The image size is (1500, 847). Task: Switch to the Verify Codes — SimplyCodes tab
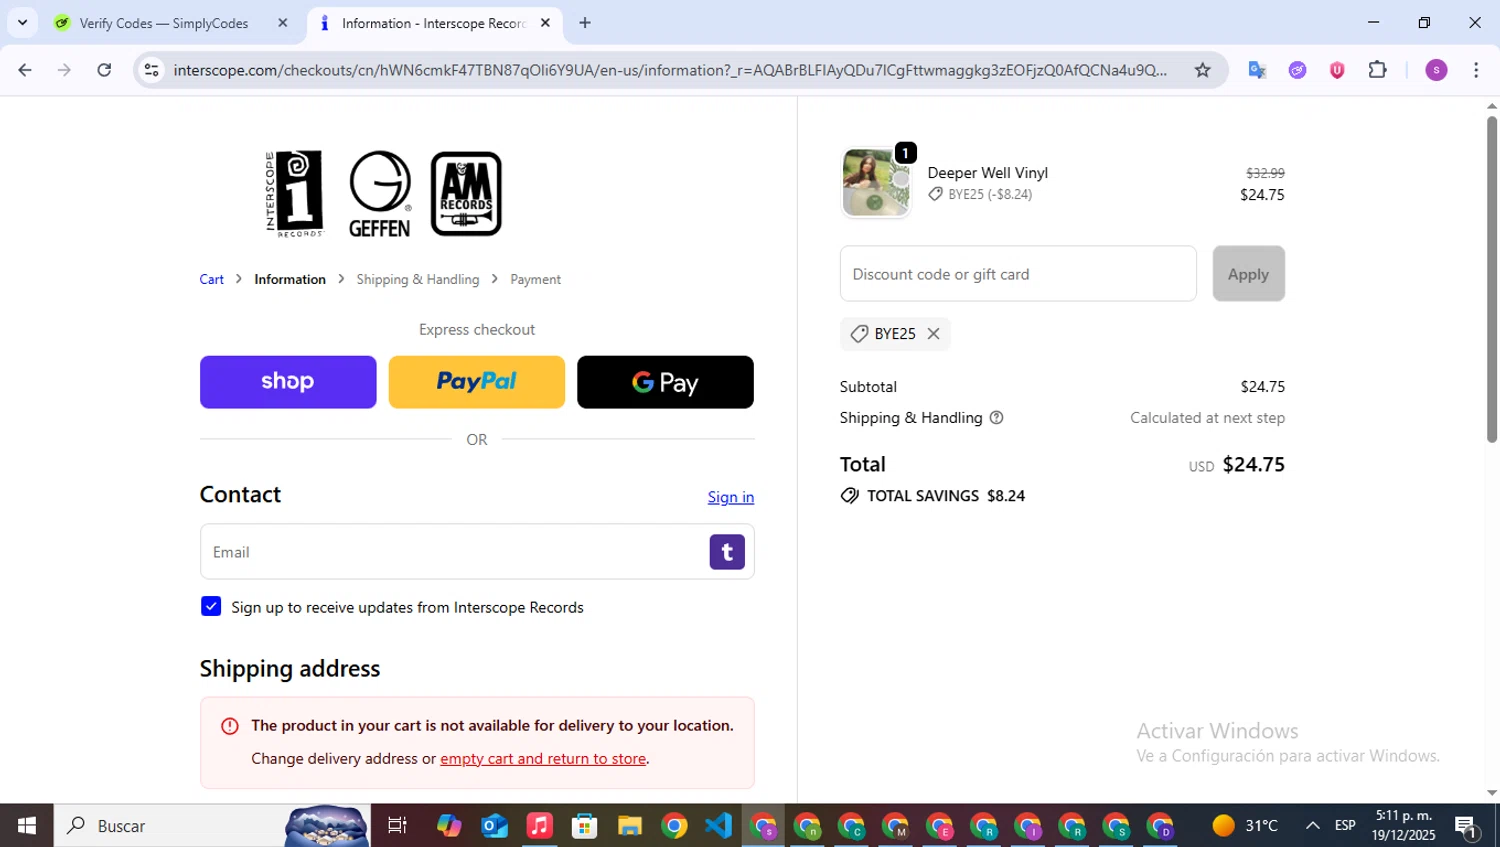163,23
